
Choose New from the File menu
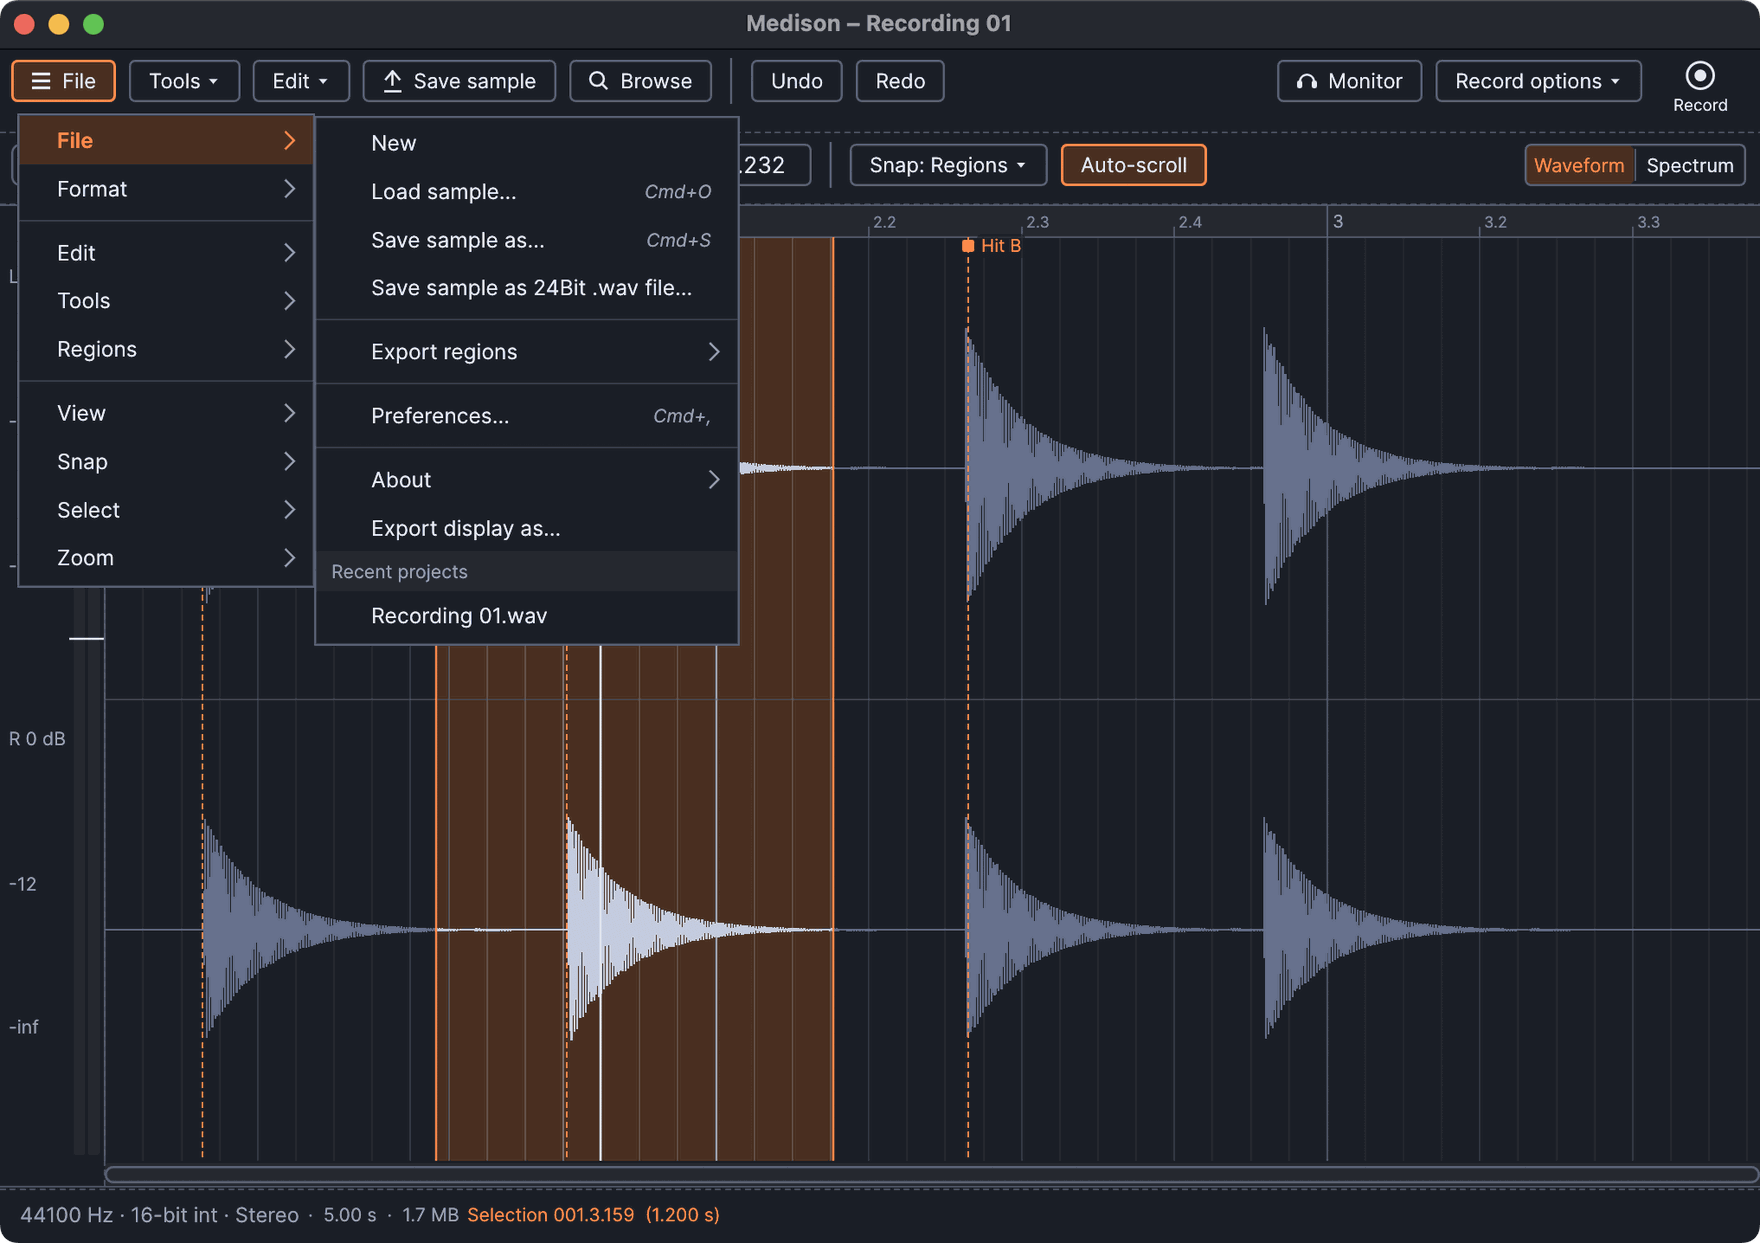[x=527, y=143]
